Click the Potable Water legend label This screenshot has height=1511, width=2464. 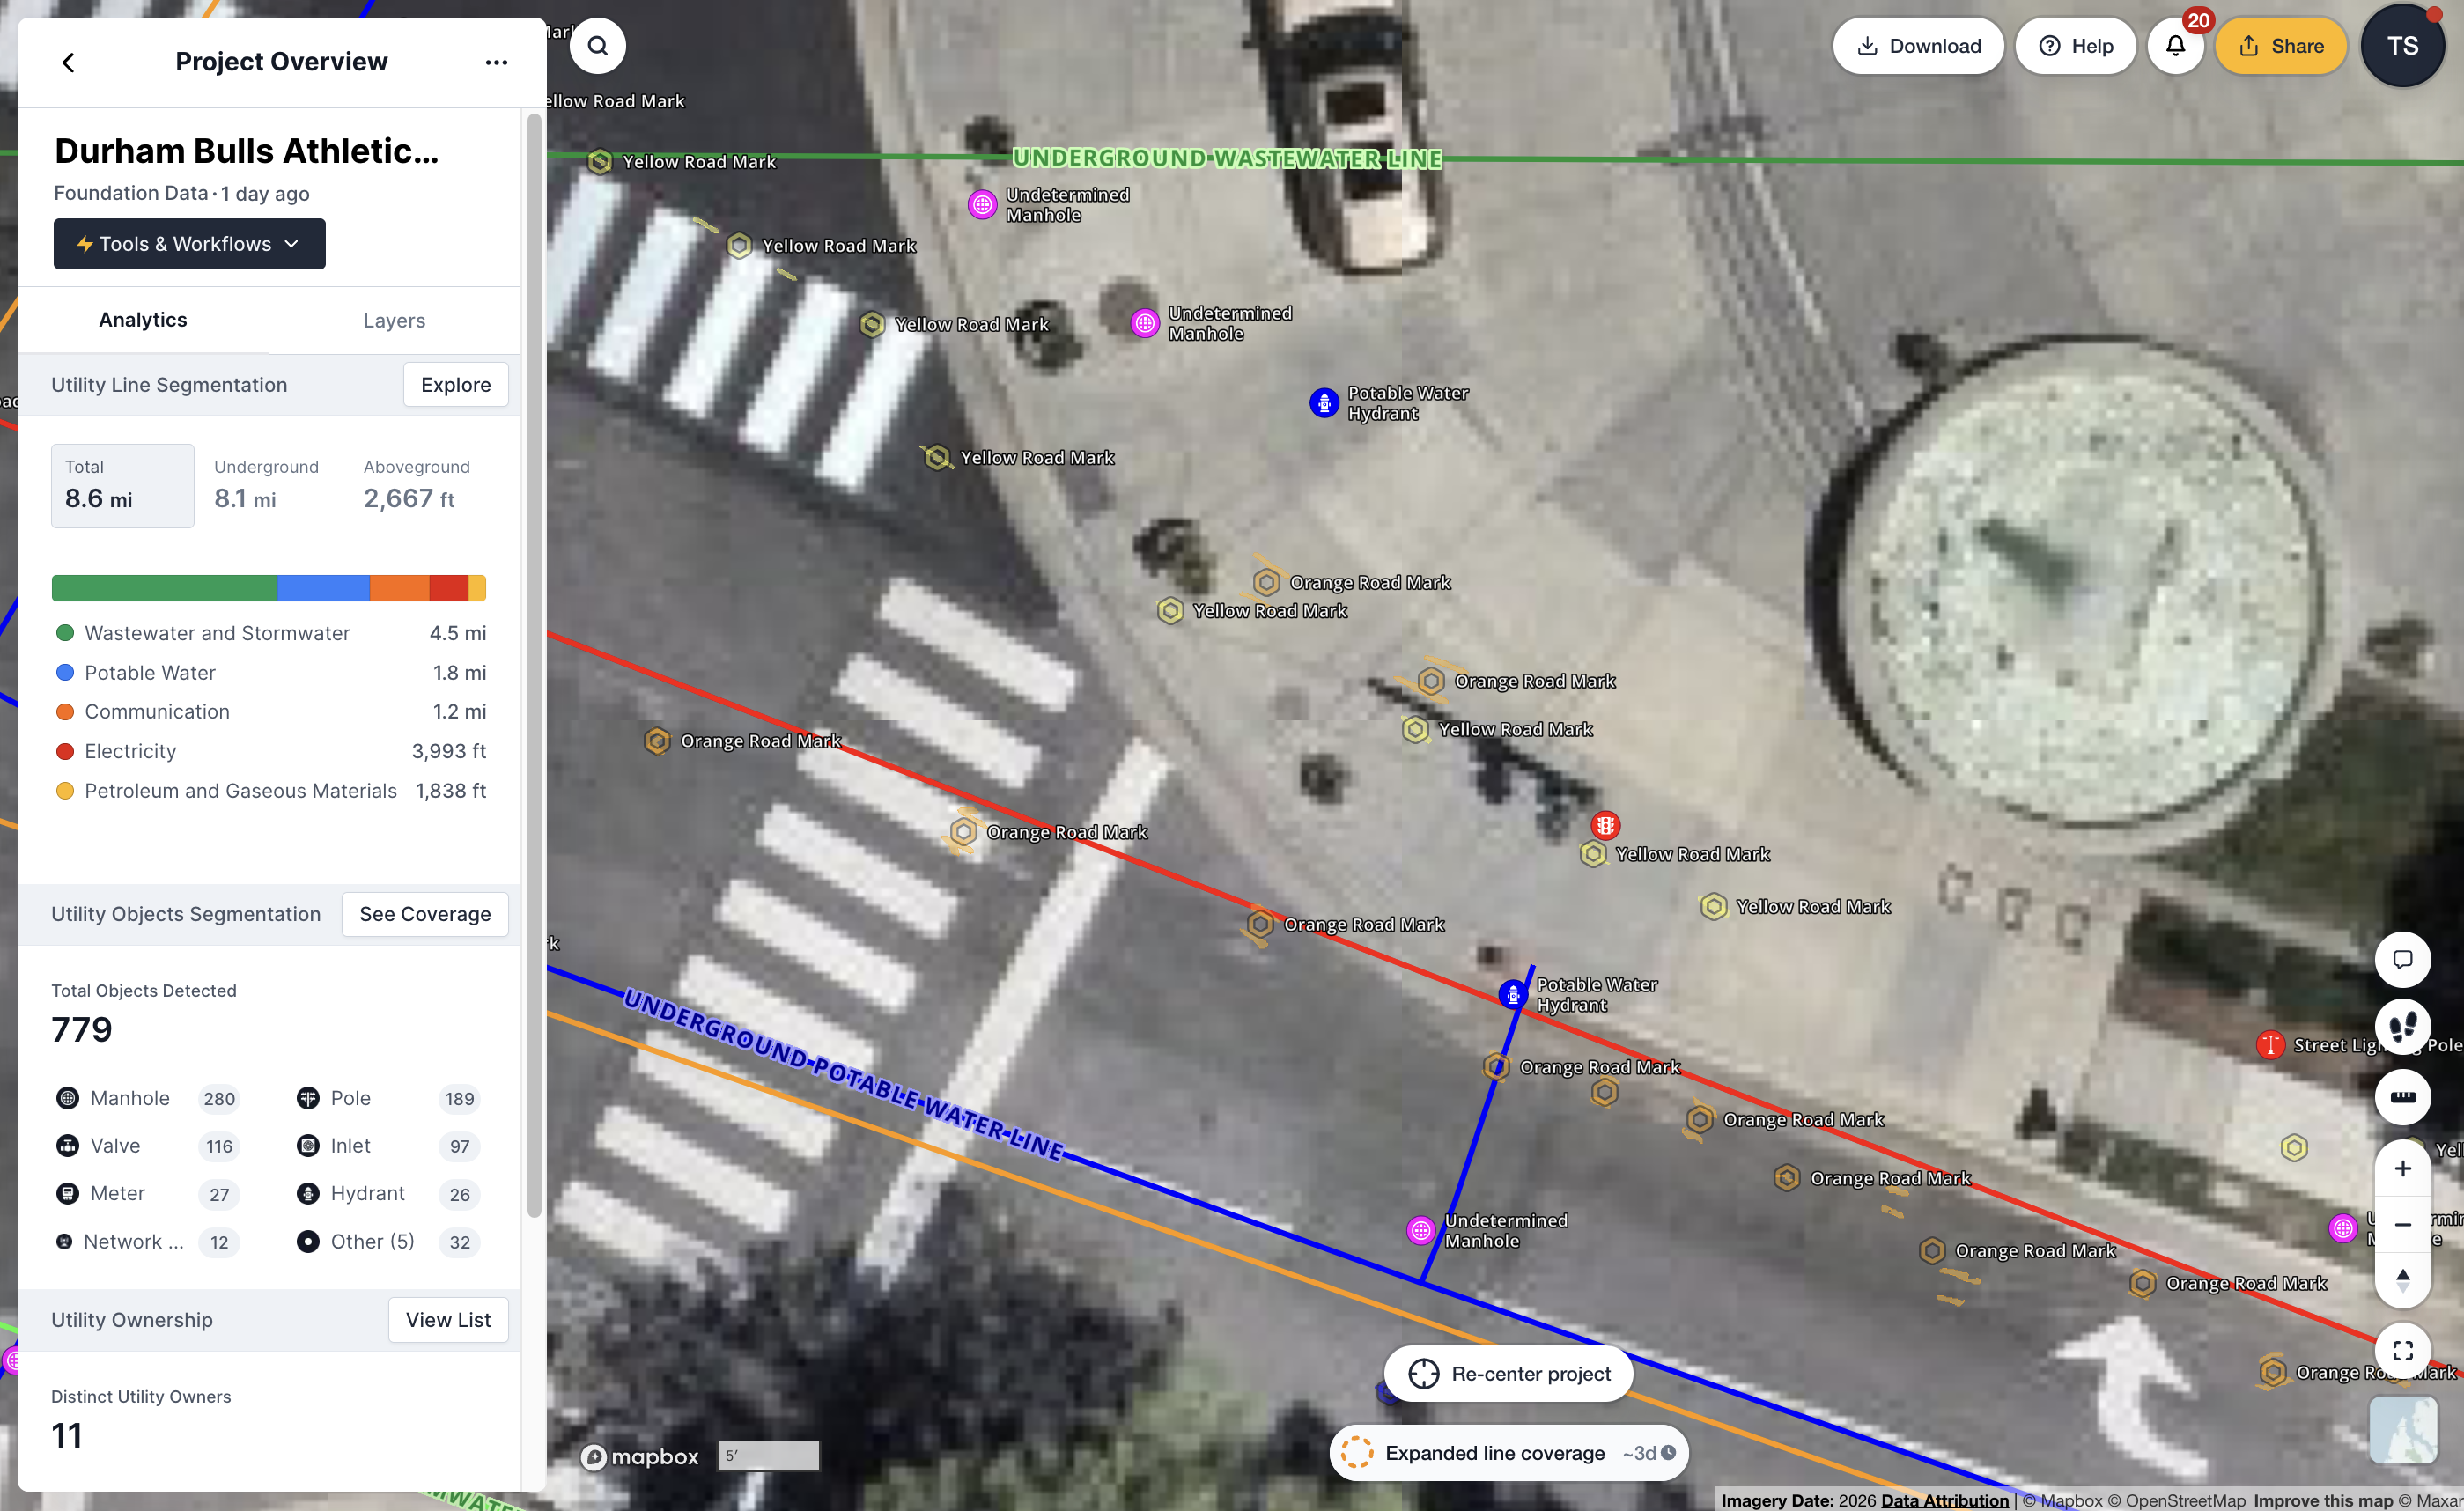pyautogui.click(x=150, y=673)
